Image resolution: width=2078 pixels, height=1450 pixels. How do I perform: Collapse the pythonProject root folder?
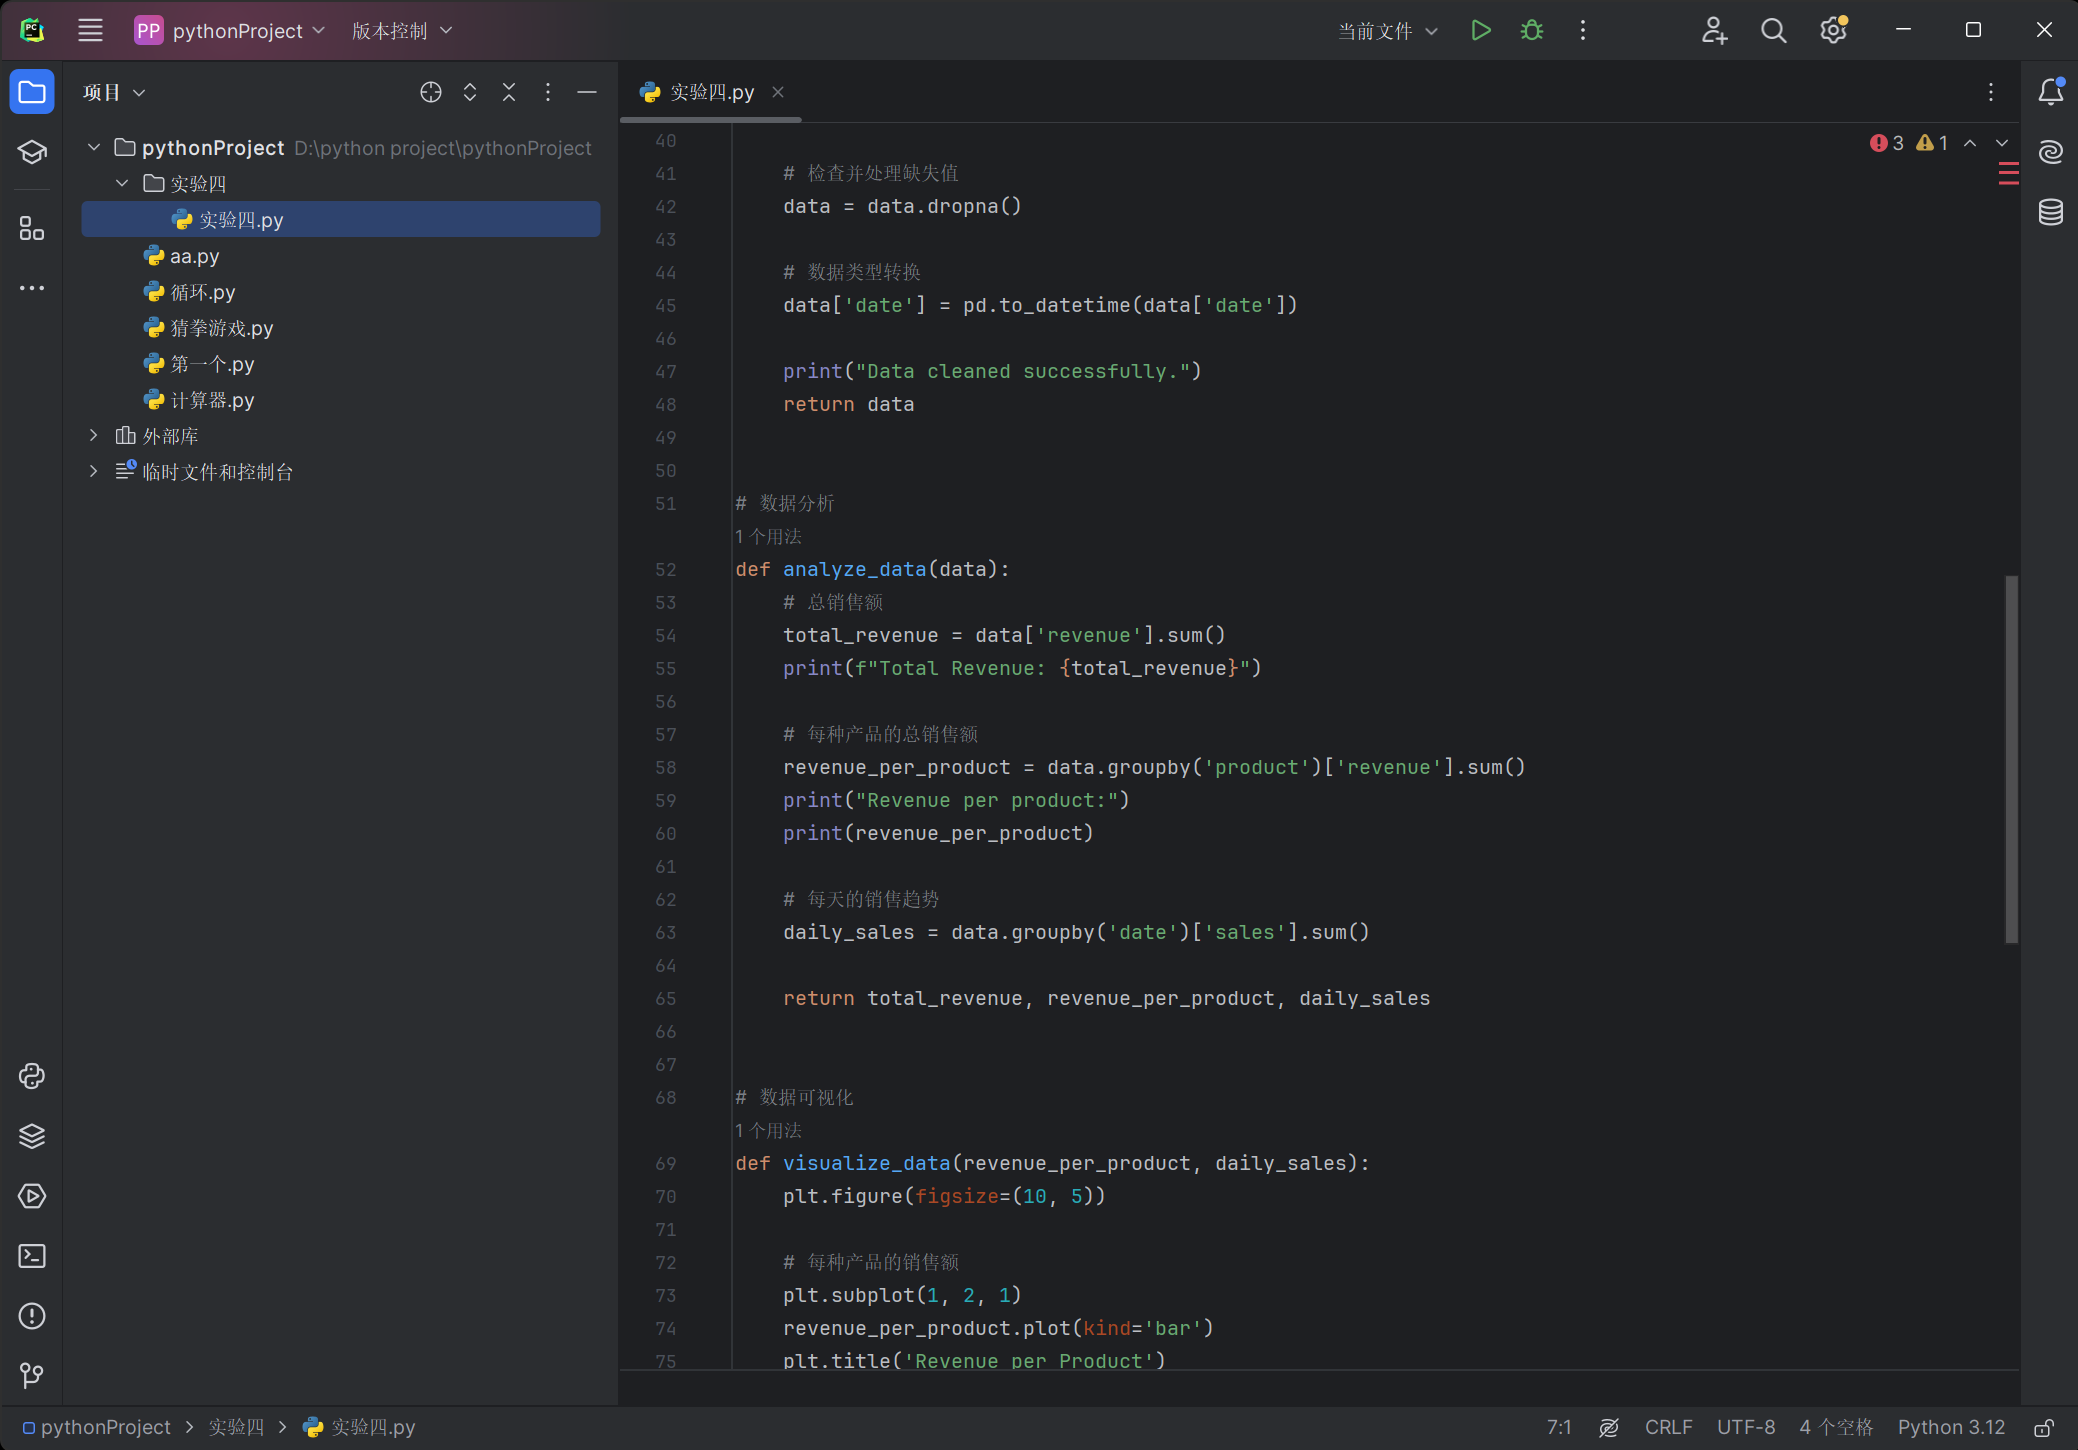94,147
